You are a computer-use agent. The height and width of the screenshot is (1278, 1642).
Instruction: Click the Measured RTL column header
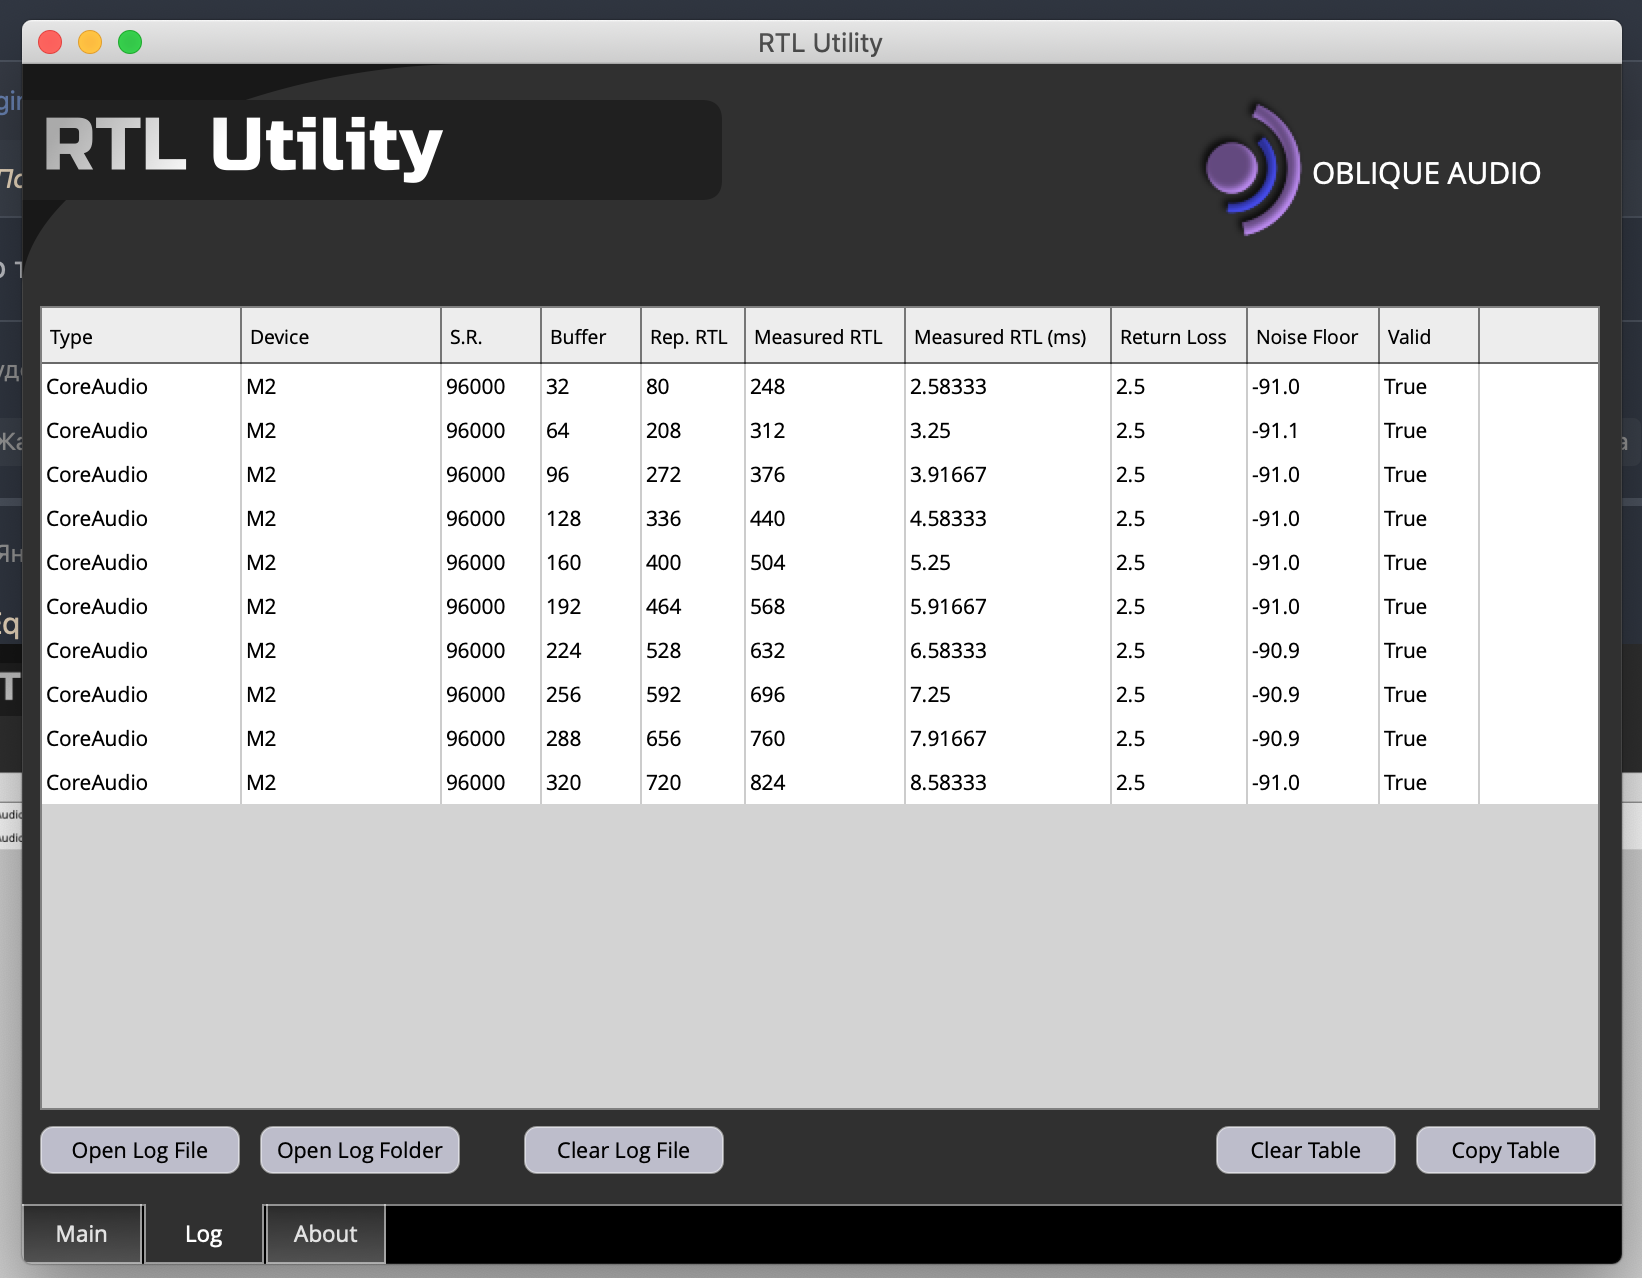825,336
